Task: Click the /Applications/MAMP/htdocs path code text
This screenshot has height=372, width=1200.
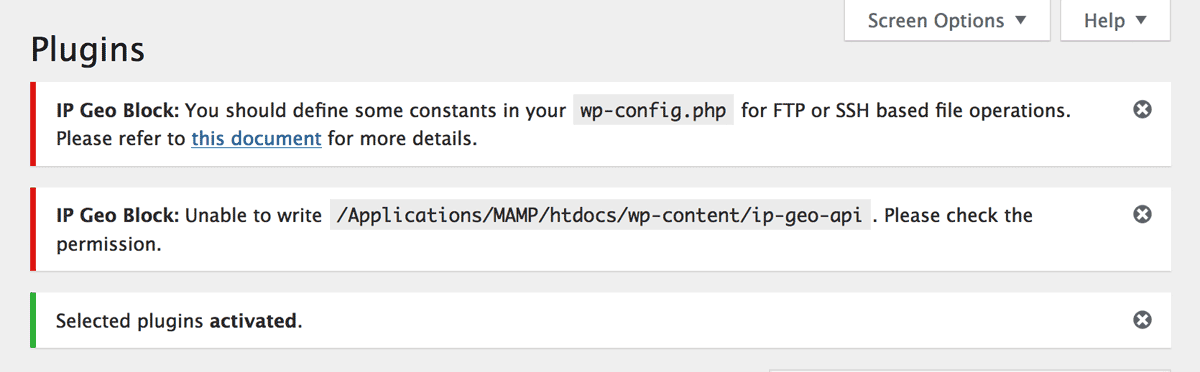Action: [600, 215]
